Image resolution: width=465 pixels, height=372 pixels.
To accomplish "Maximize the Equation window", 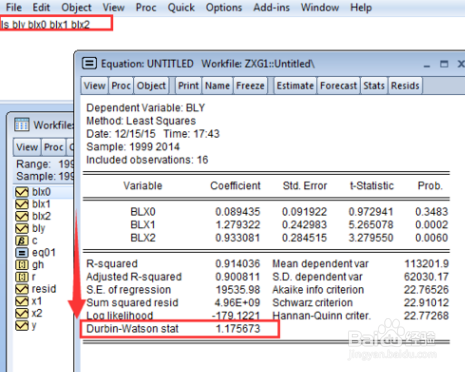I will pyautogui.click(x=444, y=64).
